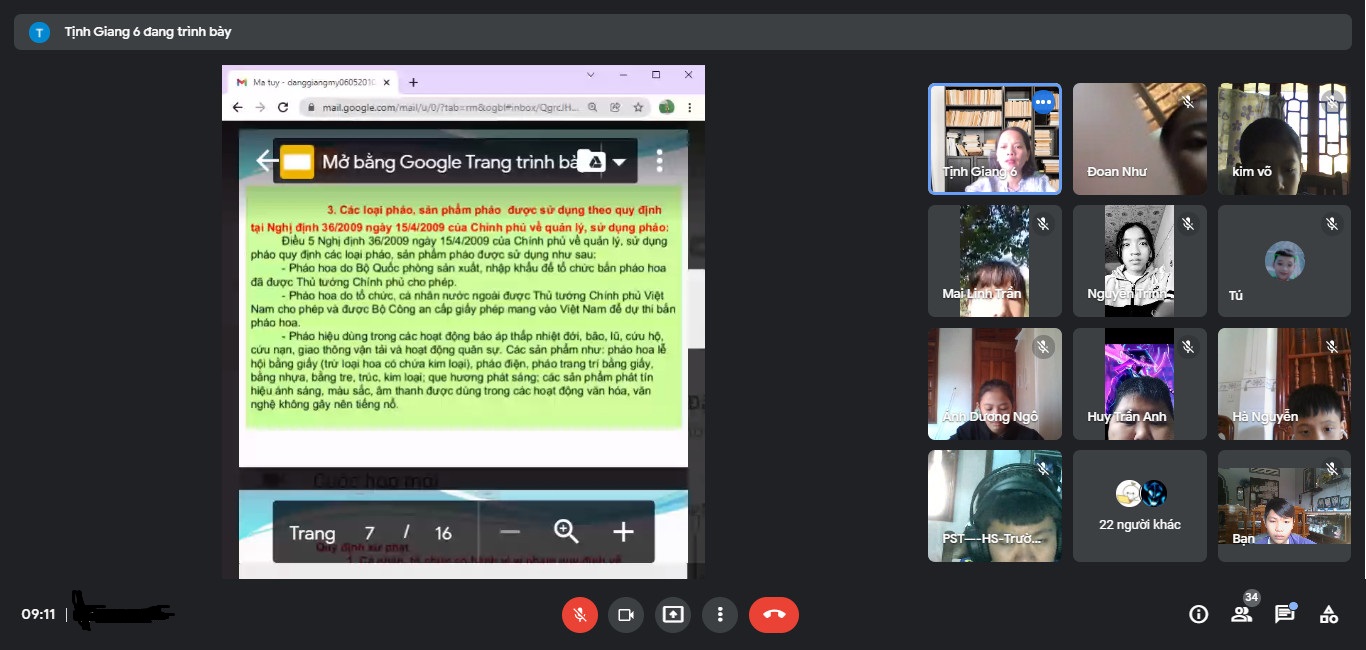Select Đoan Như video tile
The height and width of the screenshot is (650, 1366).
1140,138
